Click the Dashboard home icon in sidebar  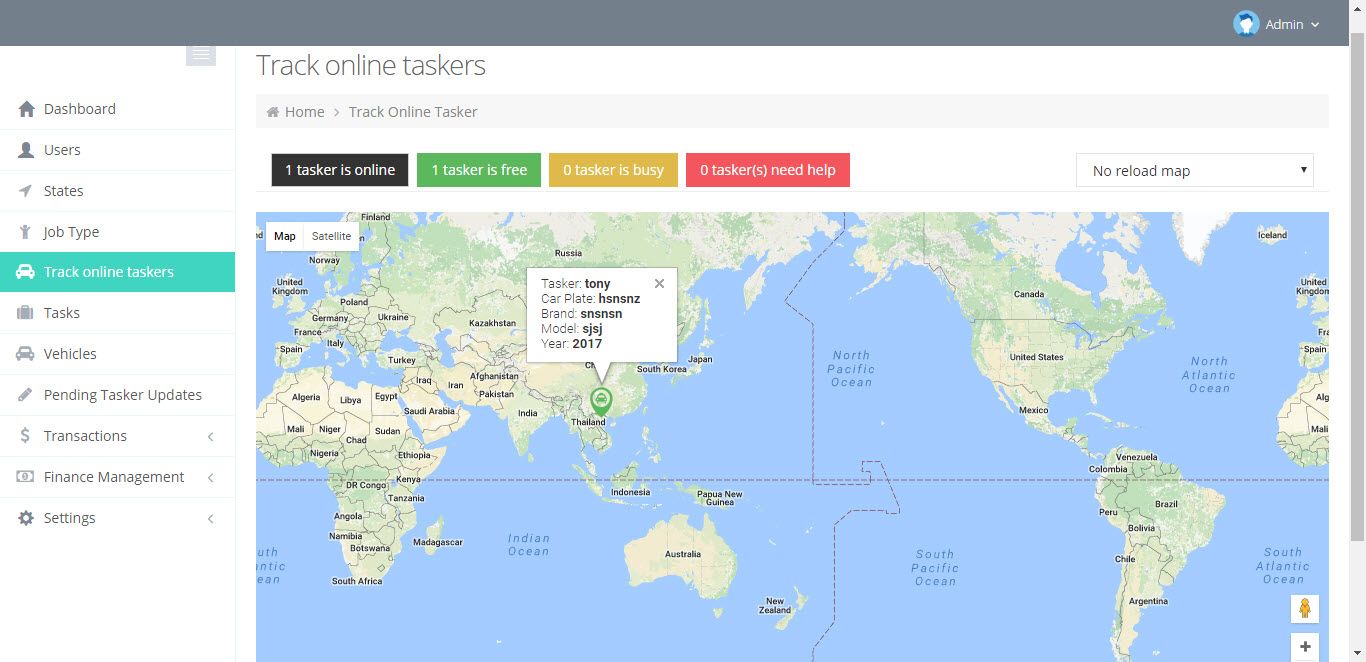tap(26, 109)
